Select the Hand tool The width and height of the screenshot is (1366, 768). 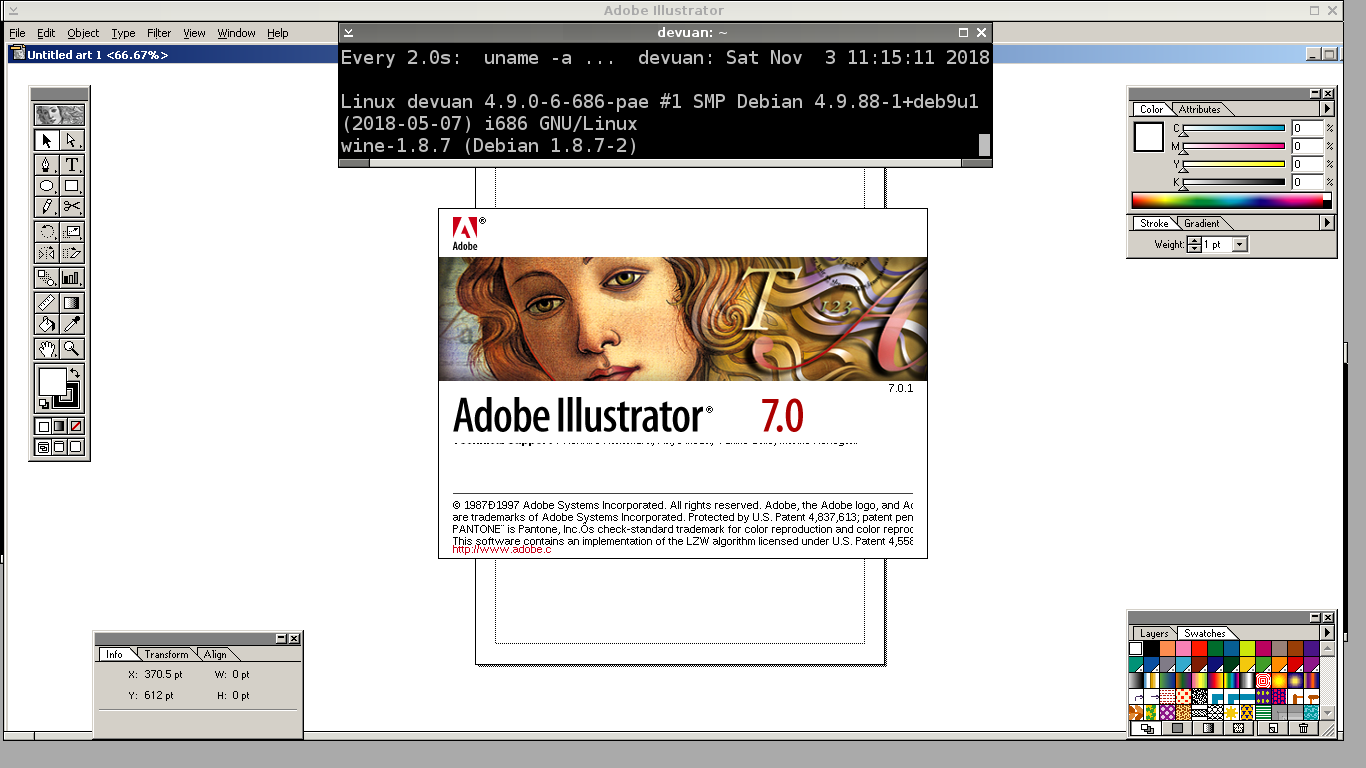tap(46, 348)
